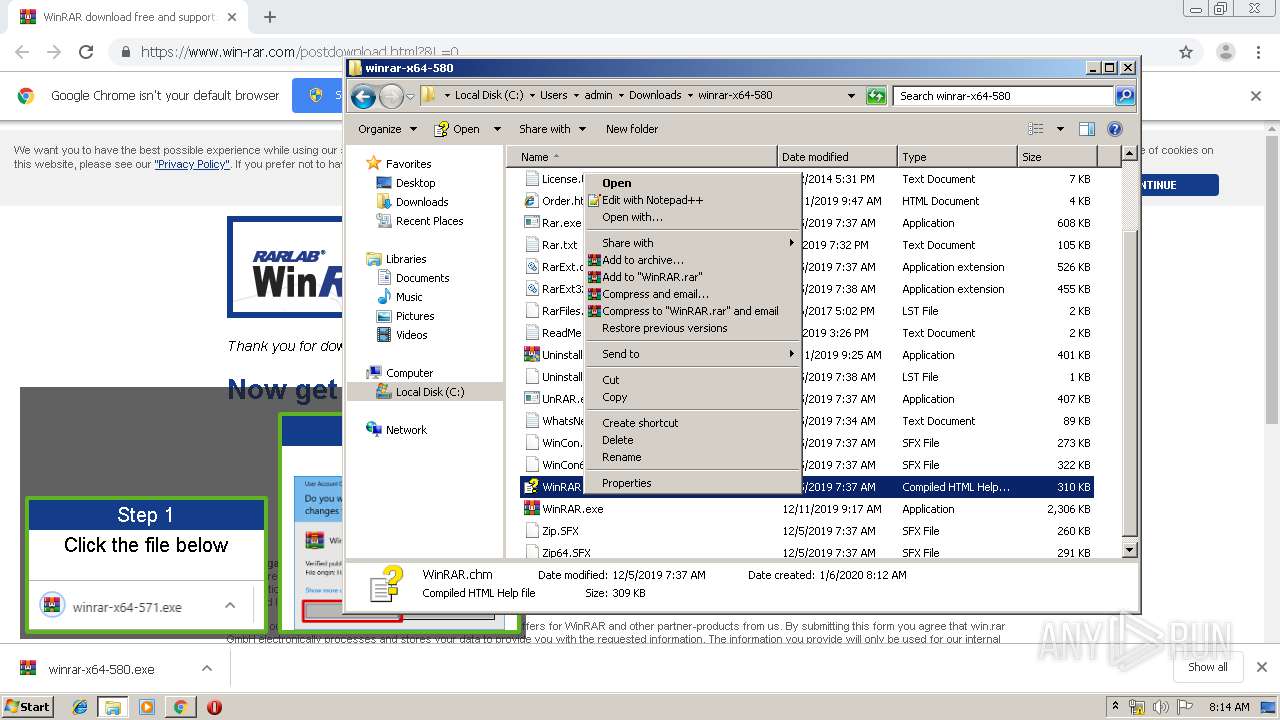Open the Organize dropdown menu

(x=387, y=129)
